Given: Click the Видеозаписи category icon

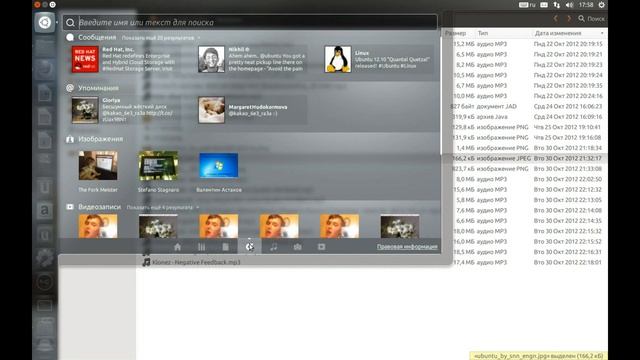Looking at the screenshot, I should [x=70, y=207].
